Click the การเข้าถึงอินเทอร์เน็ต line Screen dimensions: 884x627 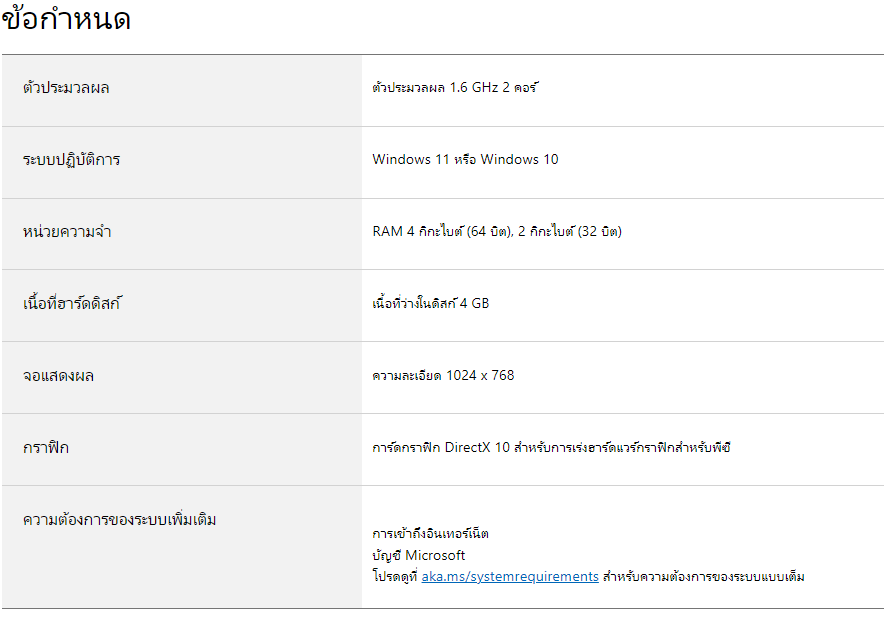pyautogui.click(x=430, y=534)
